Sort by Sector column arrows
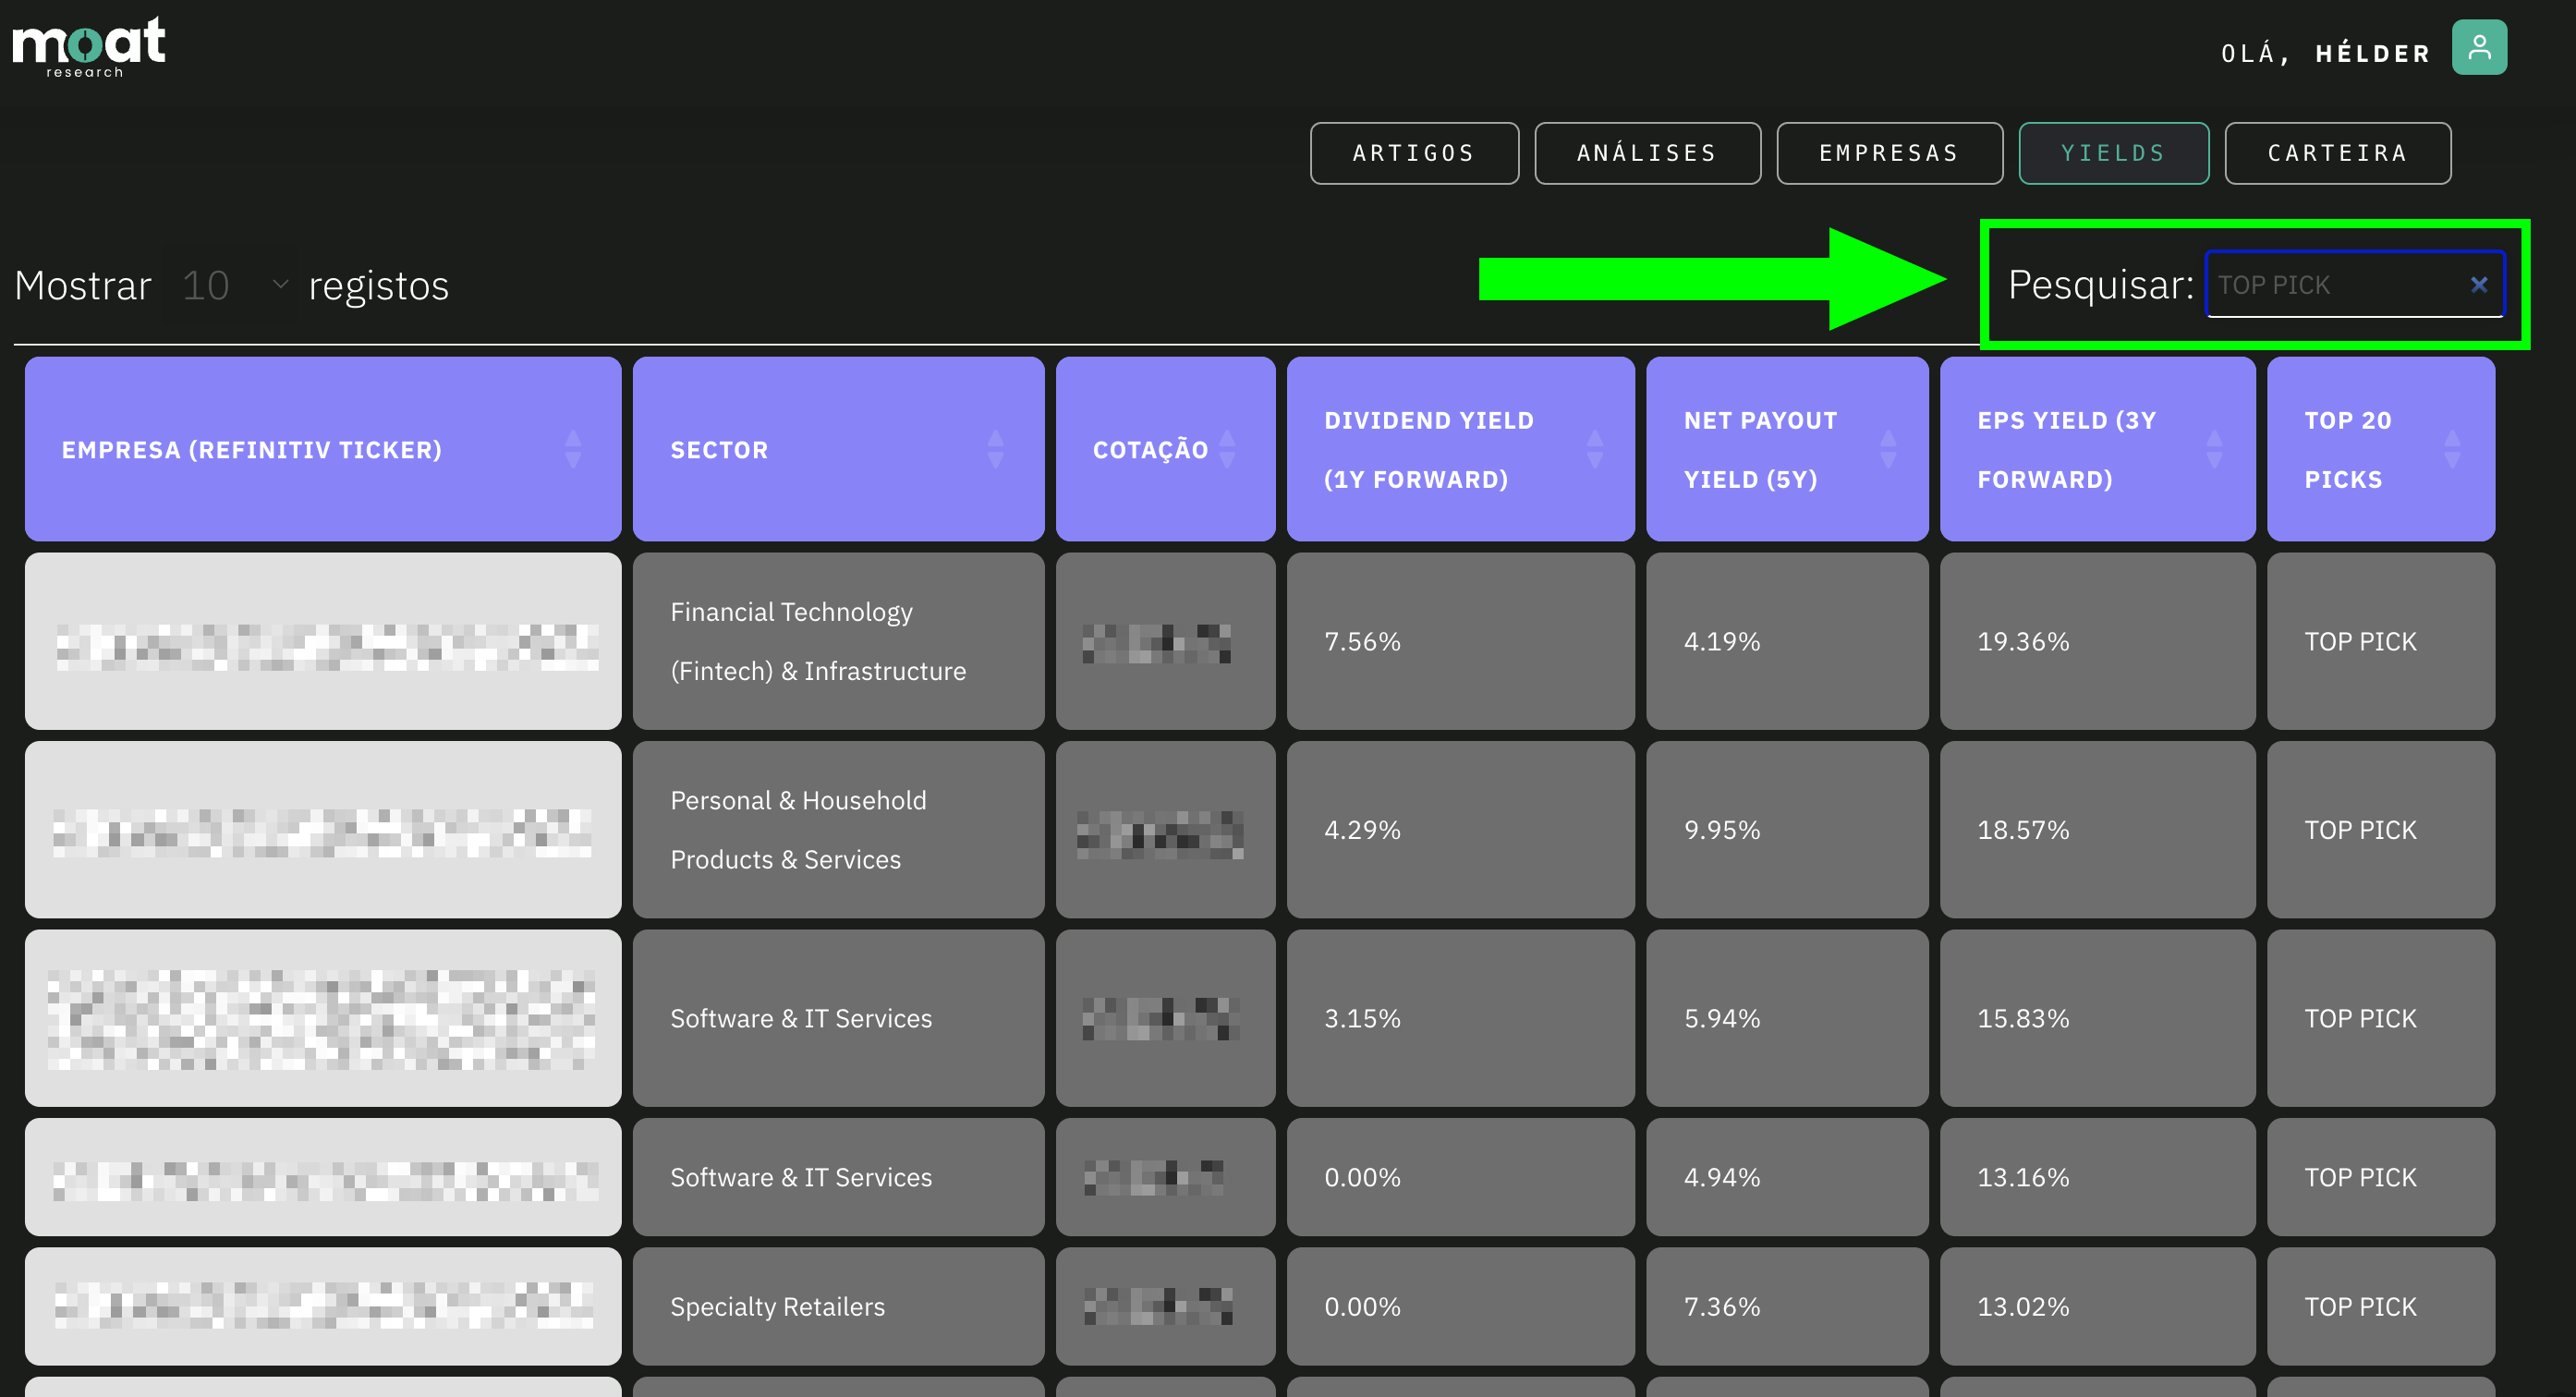This screenshot has width=2576, height=1397. point(995,449)
